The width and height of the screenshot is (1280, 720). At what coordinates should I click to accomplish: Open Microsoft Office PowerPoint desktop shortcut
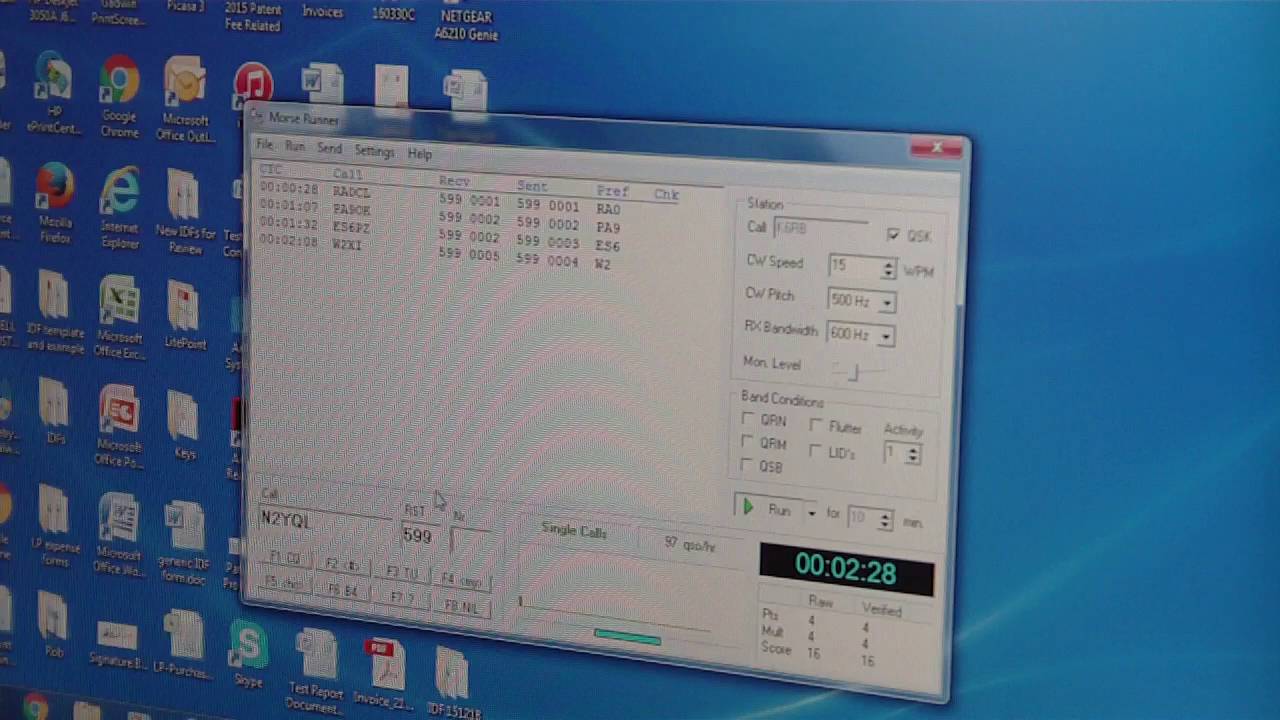coord(119,424)
